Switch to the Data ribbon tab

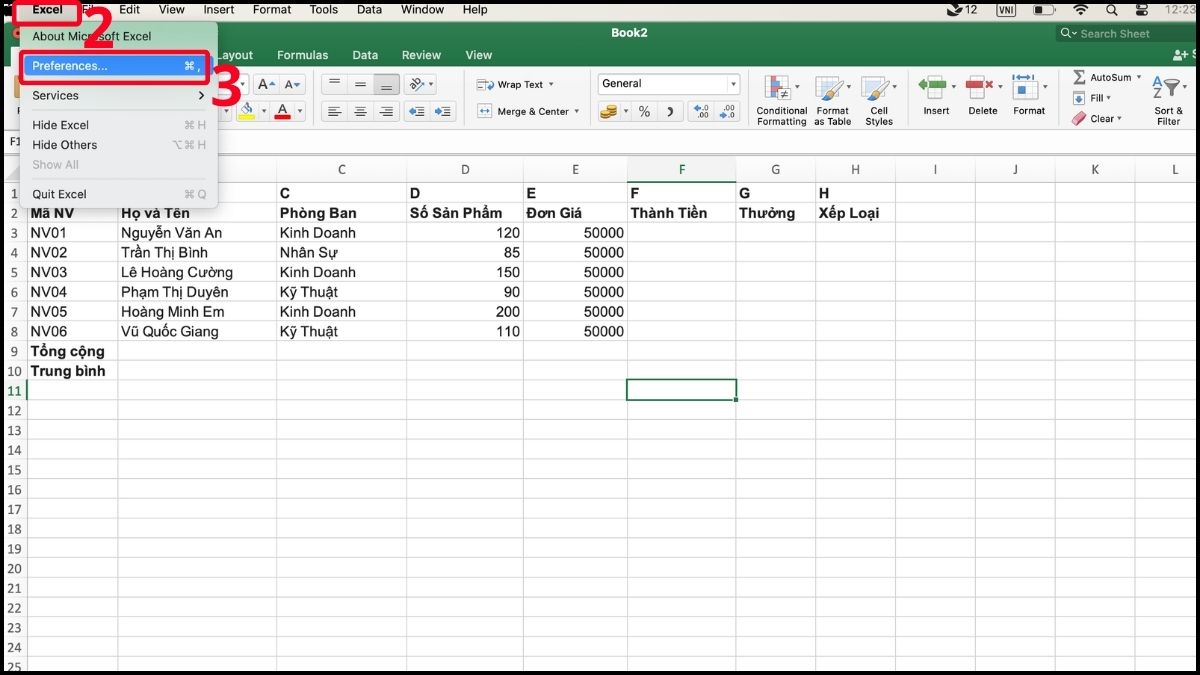click(365, 55)
